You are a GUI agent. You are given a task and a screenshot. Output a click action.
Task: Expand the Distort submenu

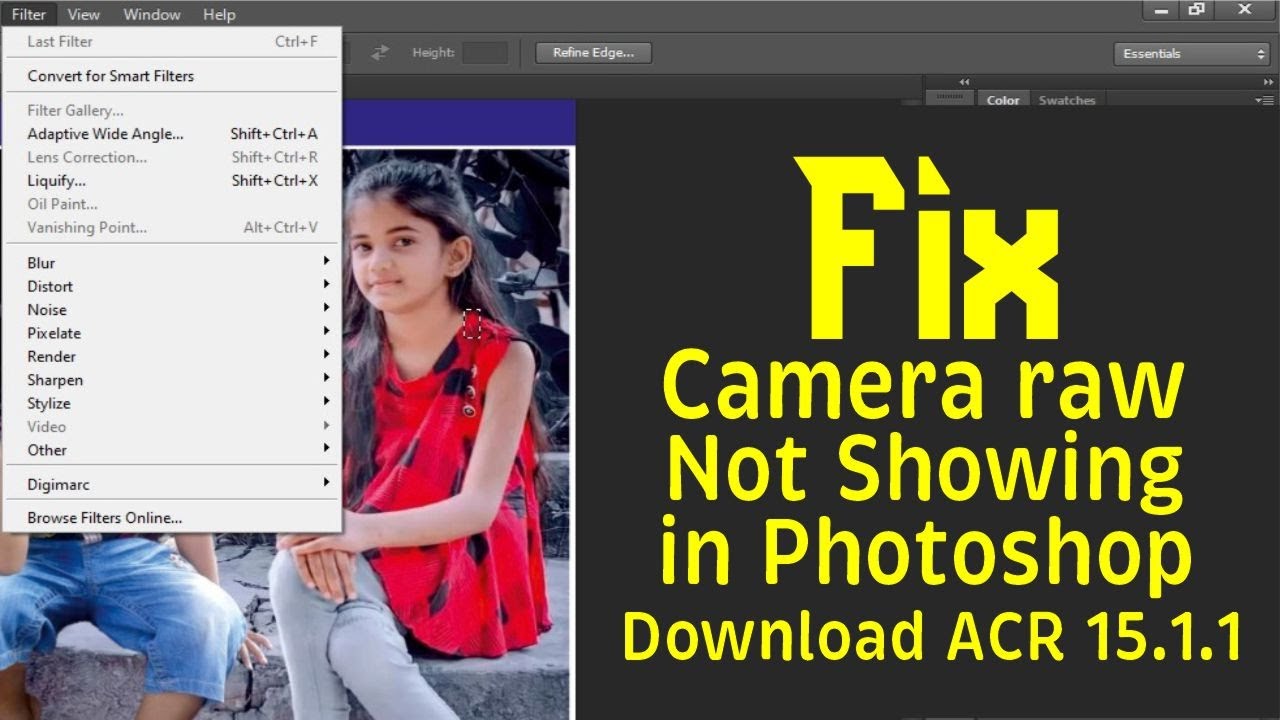[x=172, y=286]
